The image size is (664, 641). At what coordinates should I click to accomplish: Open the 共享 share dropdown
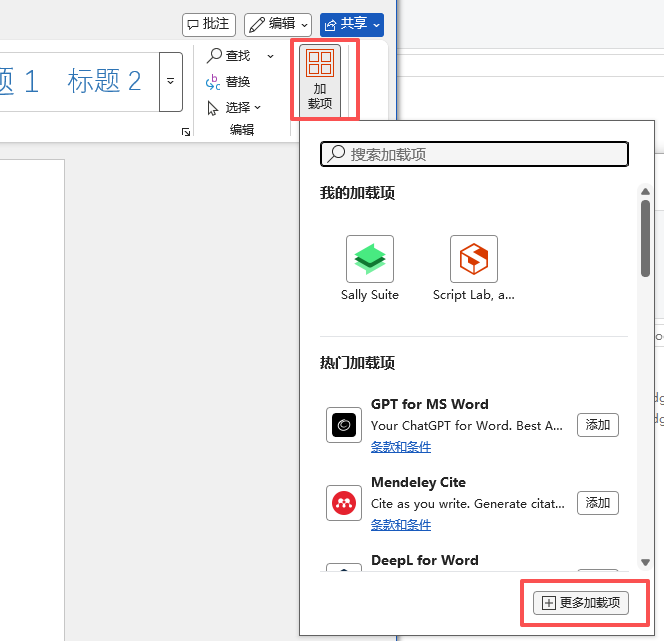(x=352, y=25)
